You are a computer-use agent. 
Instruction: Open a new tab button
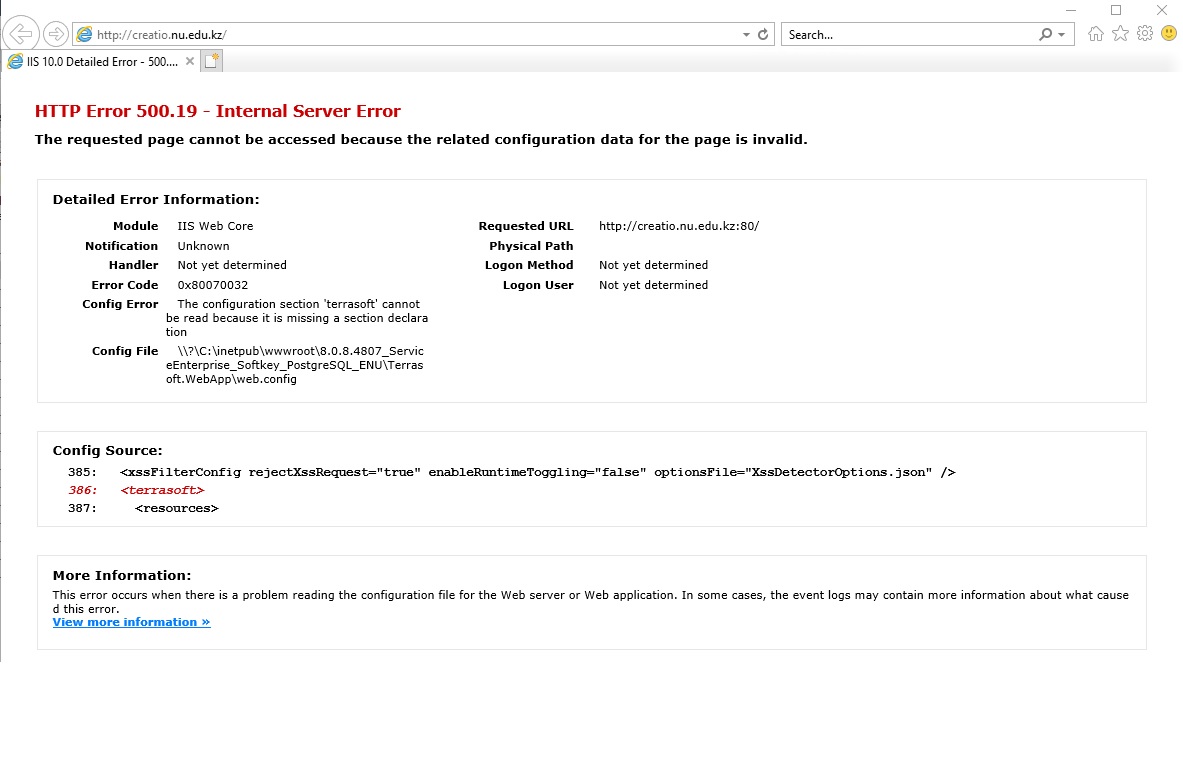(212, 61)
